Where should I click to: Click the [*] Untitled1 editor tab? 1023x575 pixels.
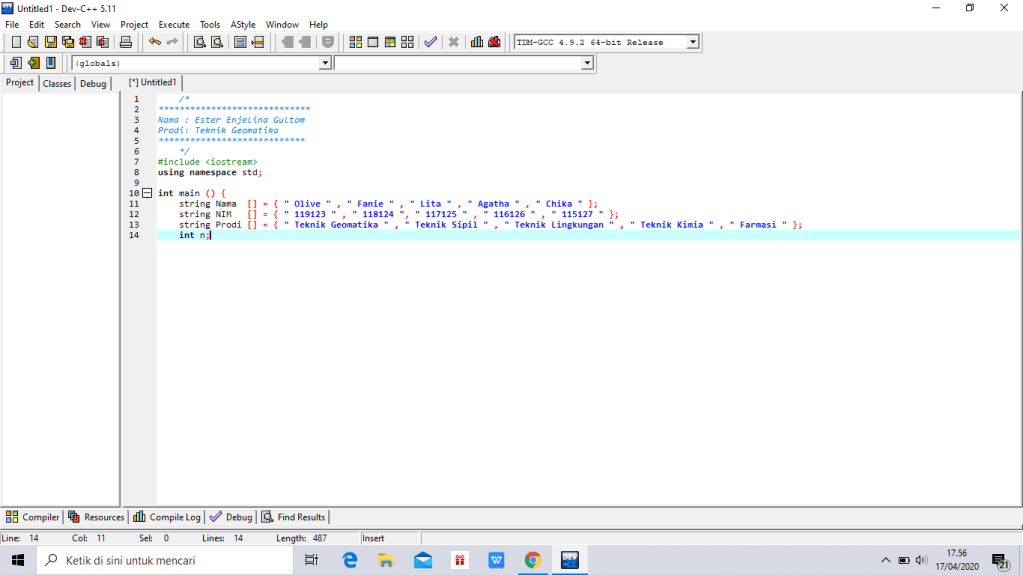pyautogui.click(x=152, y=83)
